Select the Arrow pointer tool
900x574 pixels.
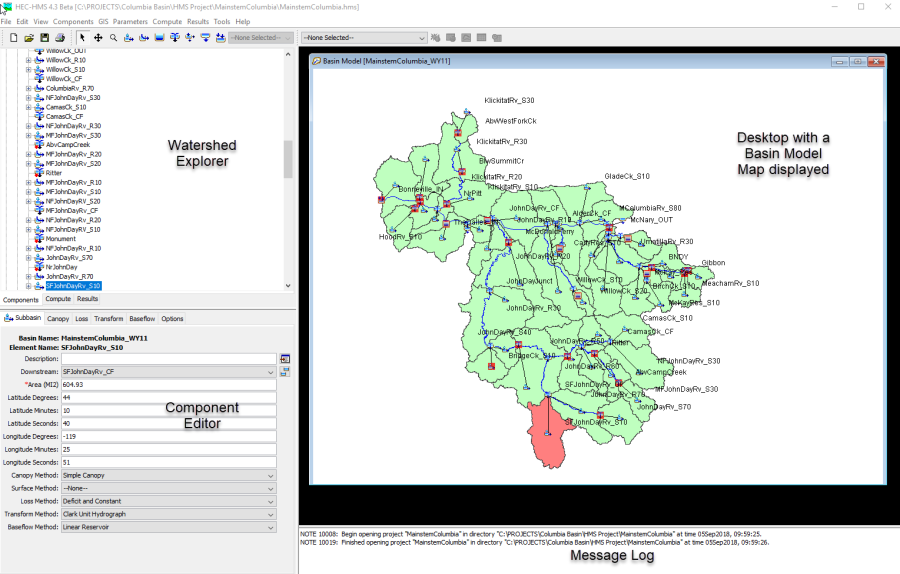pyautogui.click(x=82, y=38)
